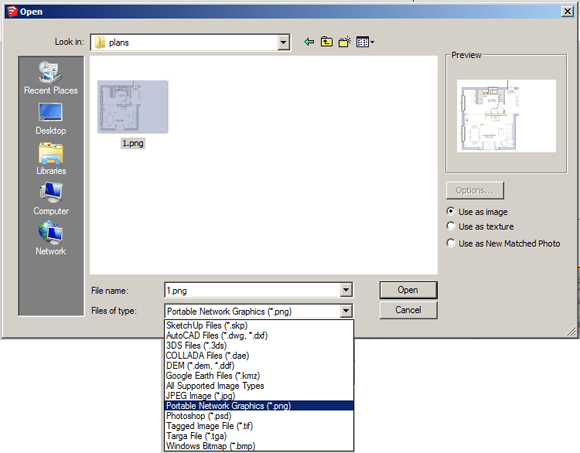Close the Open dialog
The width and height of the screenshot is (580, 453).
(567, 11)
